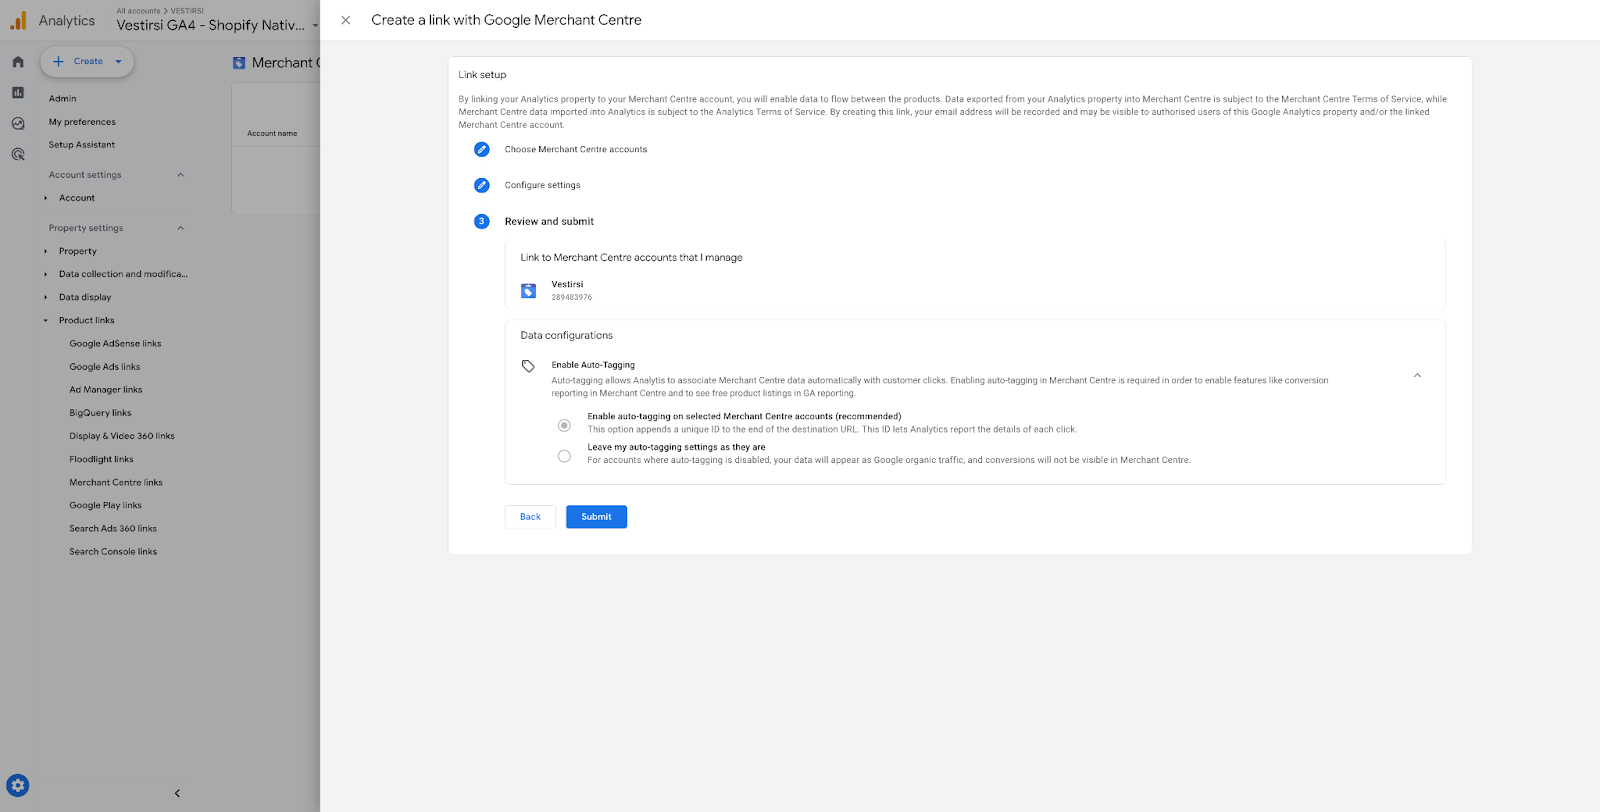The height and width of the screenshot is (812, 1600).
Task: Open BigQuery links in sidebar
Action: pyautogui.click(x=100, y=413)
